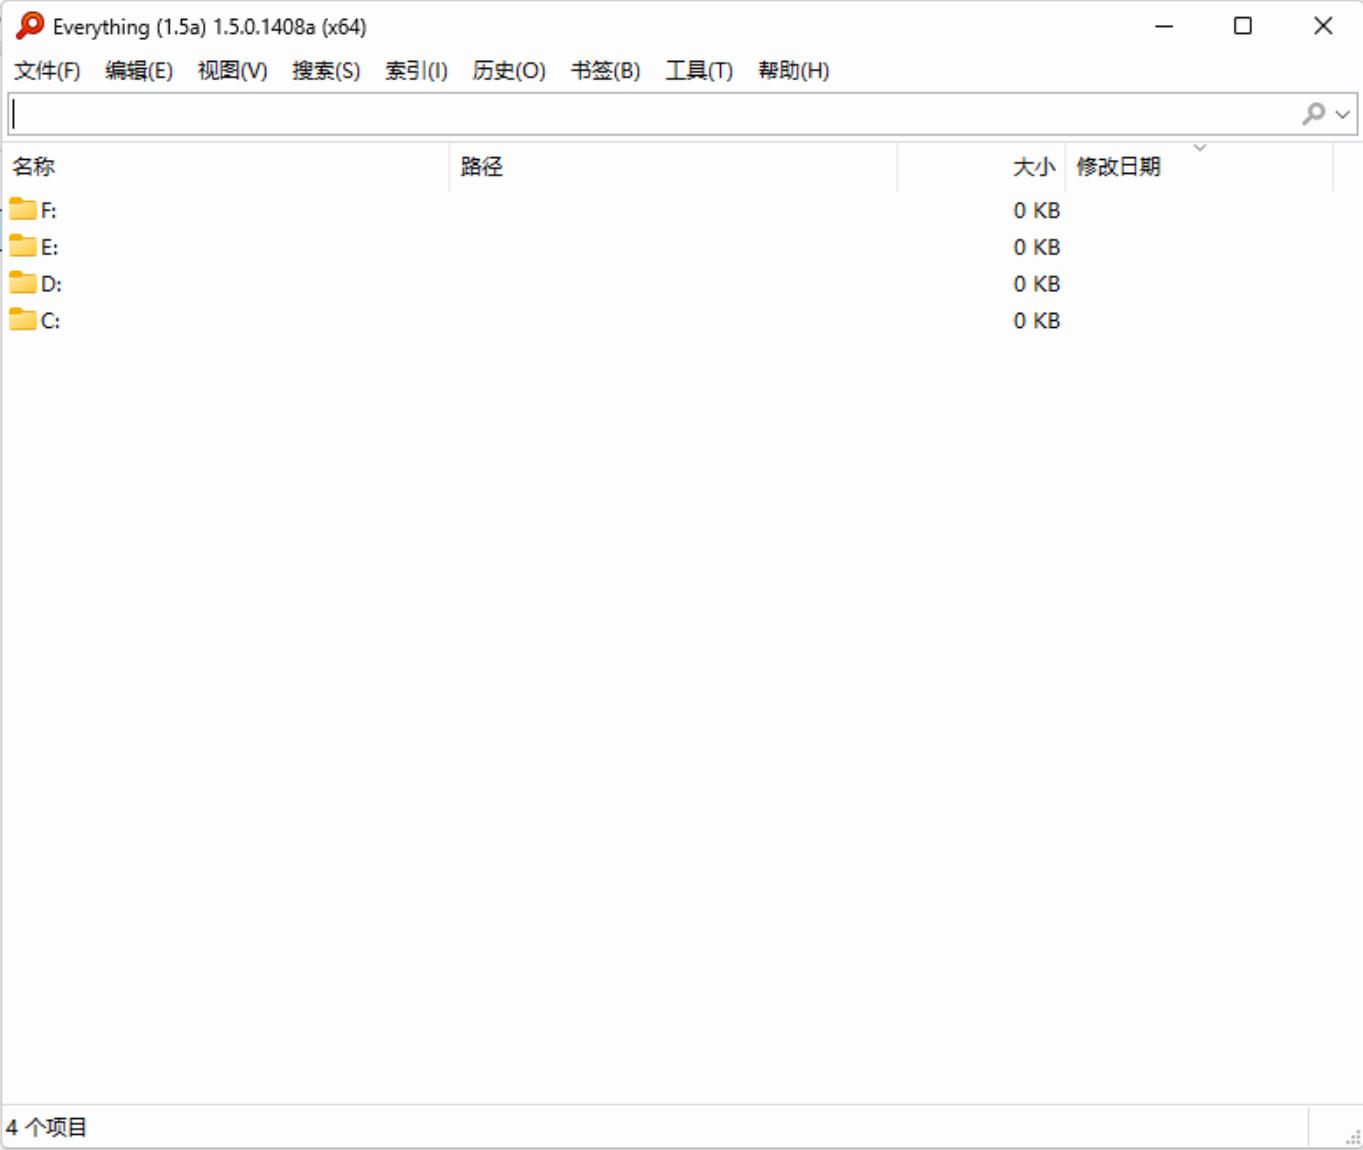This screenshot has height=1150, width=1363.
Task: Select the D: drive folder icon
Action: click(x=23, y=283)
